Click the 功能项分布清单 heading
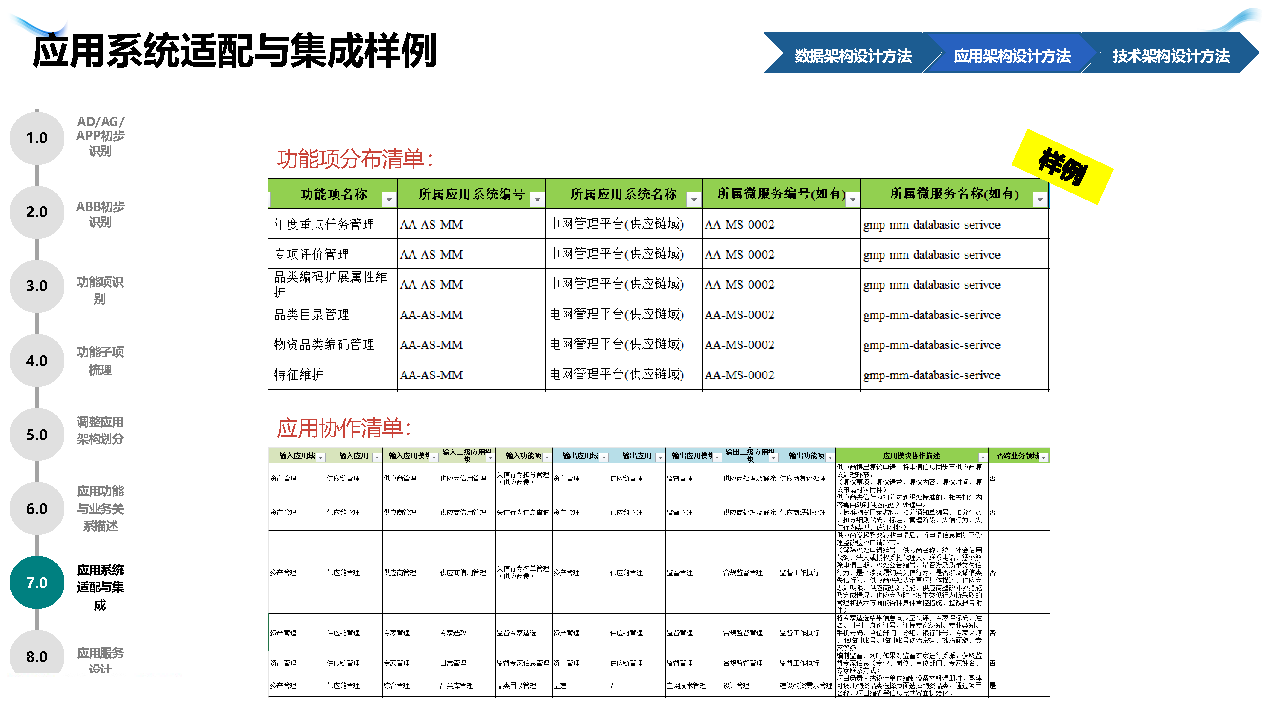The image size is (1267, 720). pos(355,159)
